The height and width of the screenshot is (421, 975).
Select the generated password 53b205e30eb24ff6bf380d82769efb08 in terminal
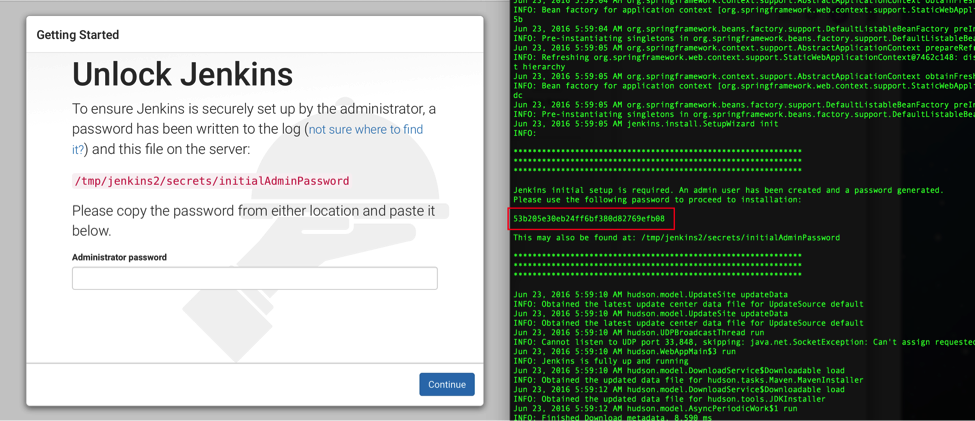tap(589, 219)
